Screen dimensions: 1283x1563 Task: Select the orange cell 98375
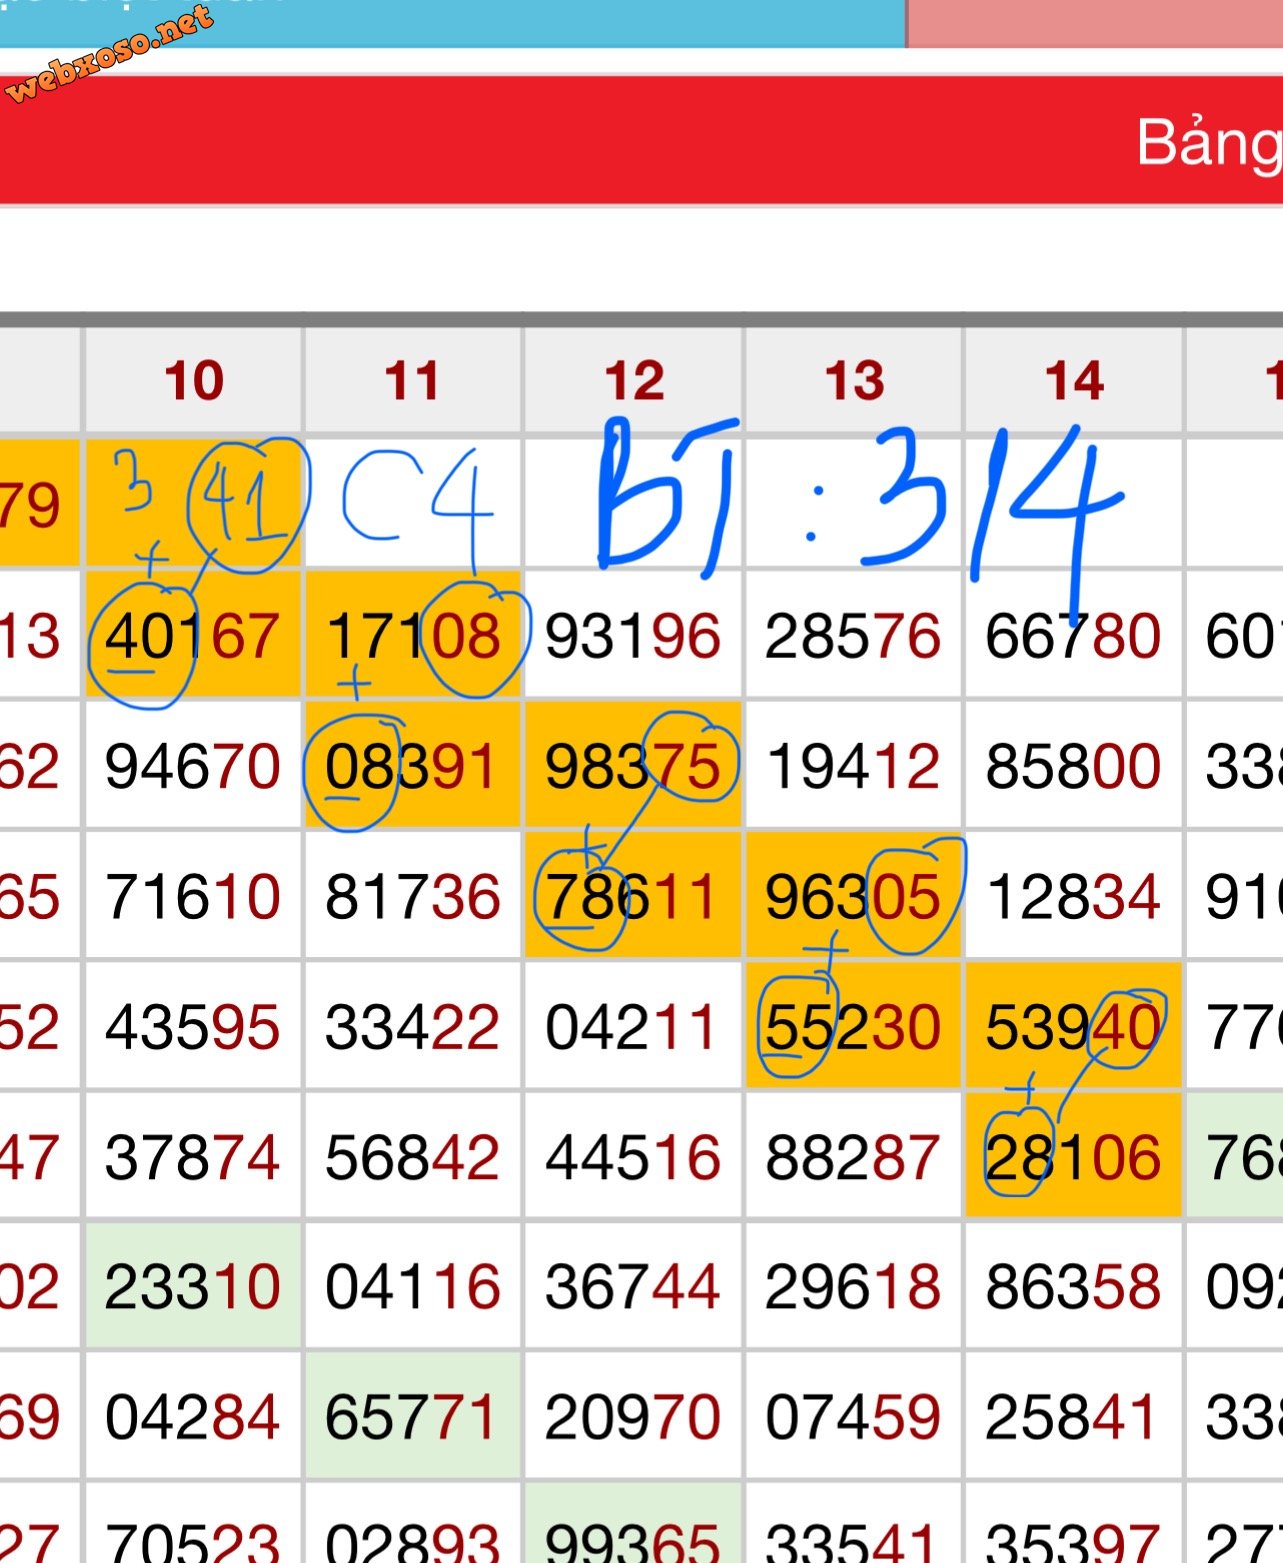click(x=633, y=767)
